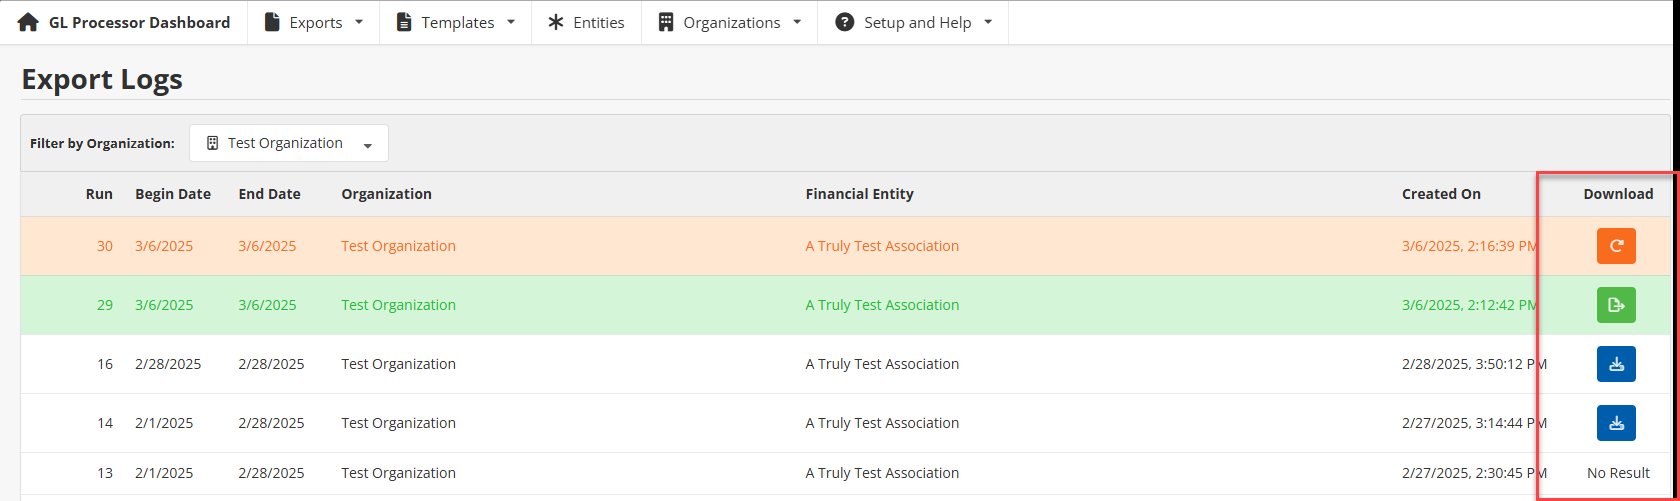Click the home icon in the navigation bar
Screen dimensions: 1680x501
[28, 22]
